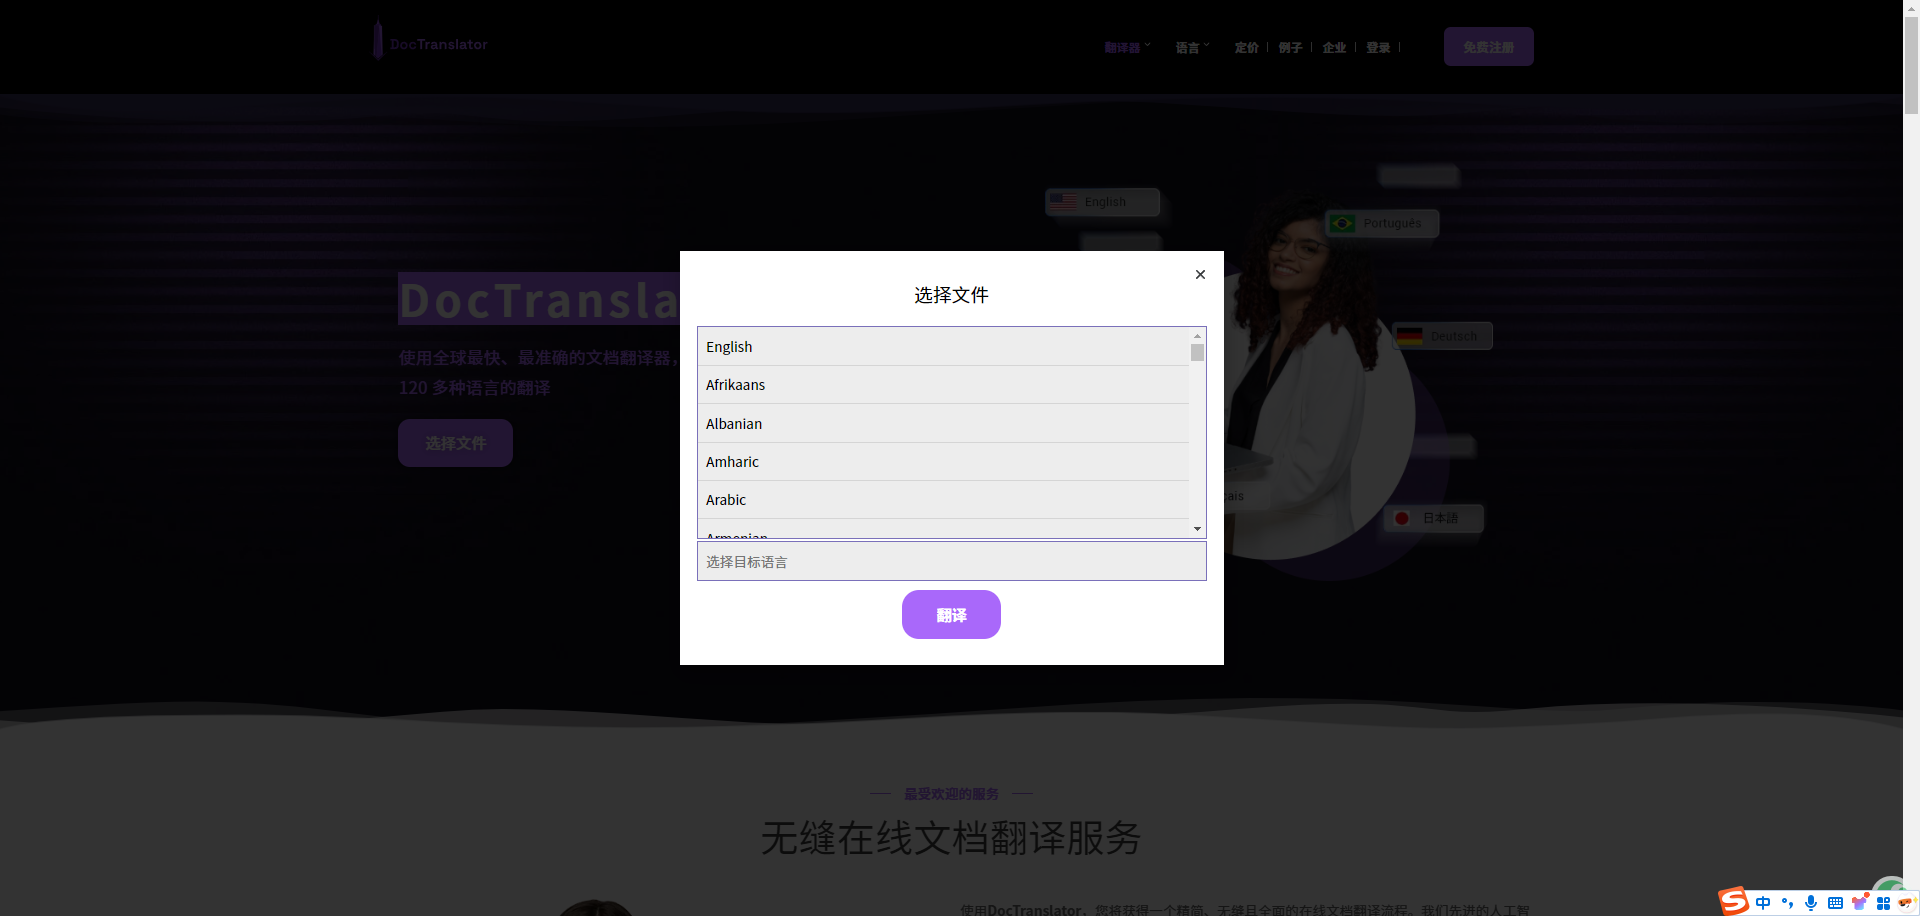The image size is (1920, 916).
Task: Toggle Chinese/English mode on Sogou bar
Action: pyautogui.click(x=1763, y=902)
